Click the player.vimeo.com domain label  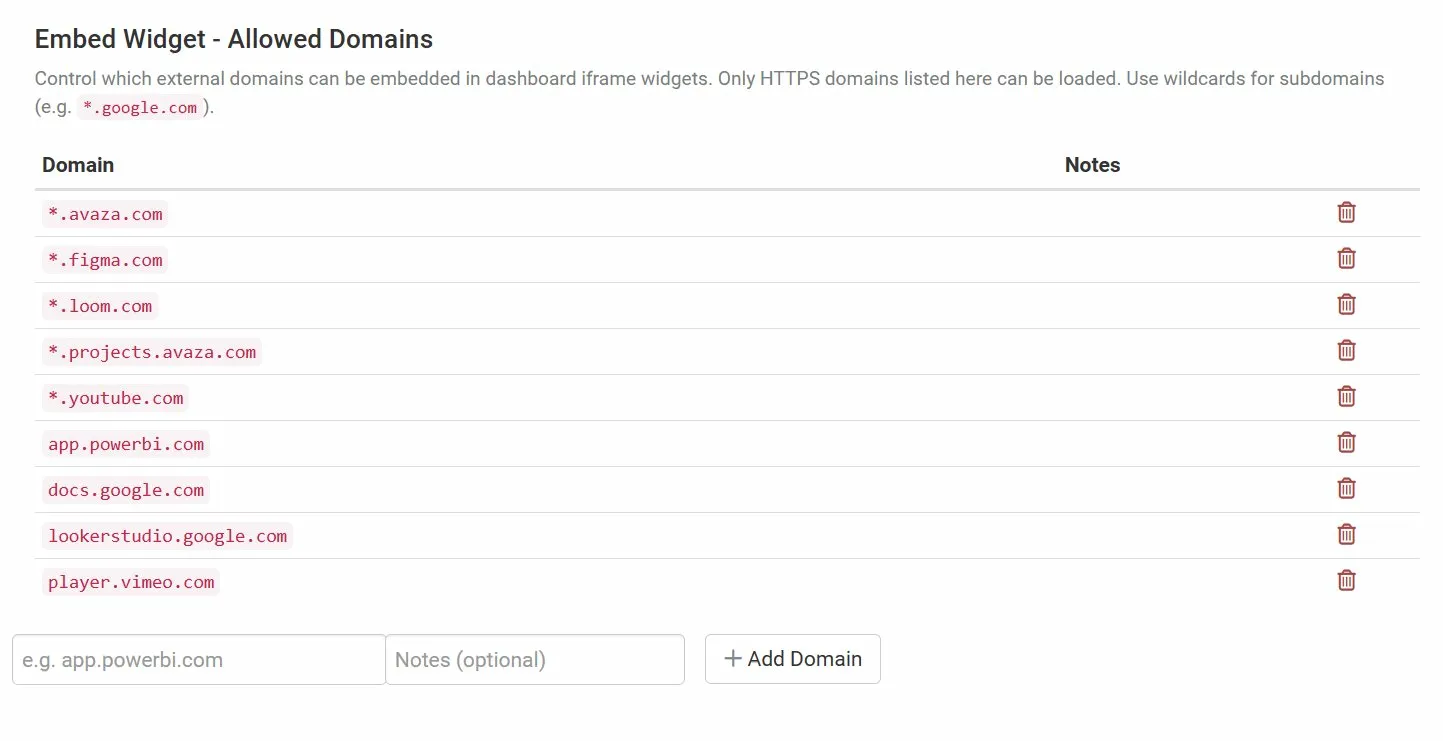131,582
